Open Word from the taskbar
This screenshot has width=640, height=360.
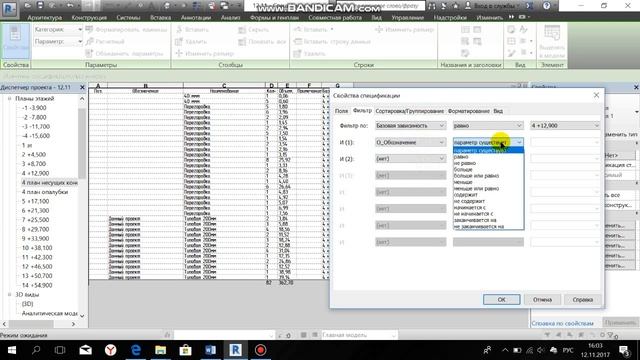point(211,350)
